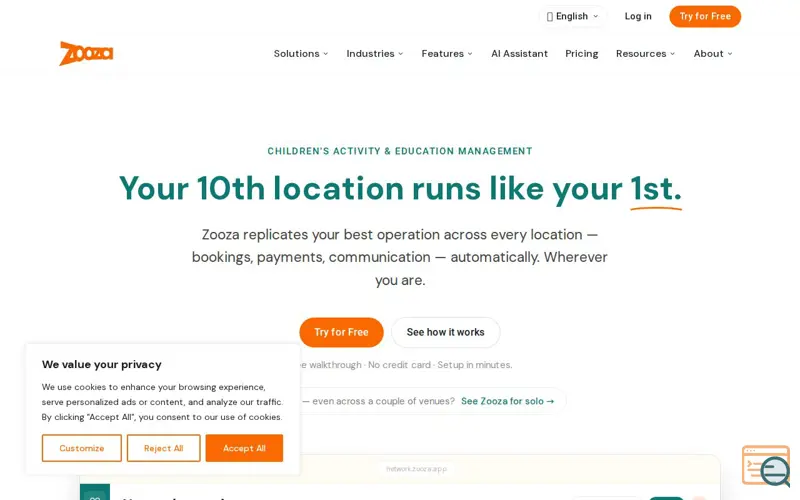Screen dimensions: 800x500
Task: Open the AI Assistant page
Action: tap(519, 54)
